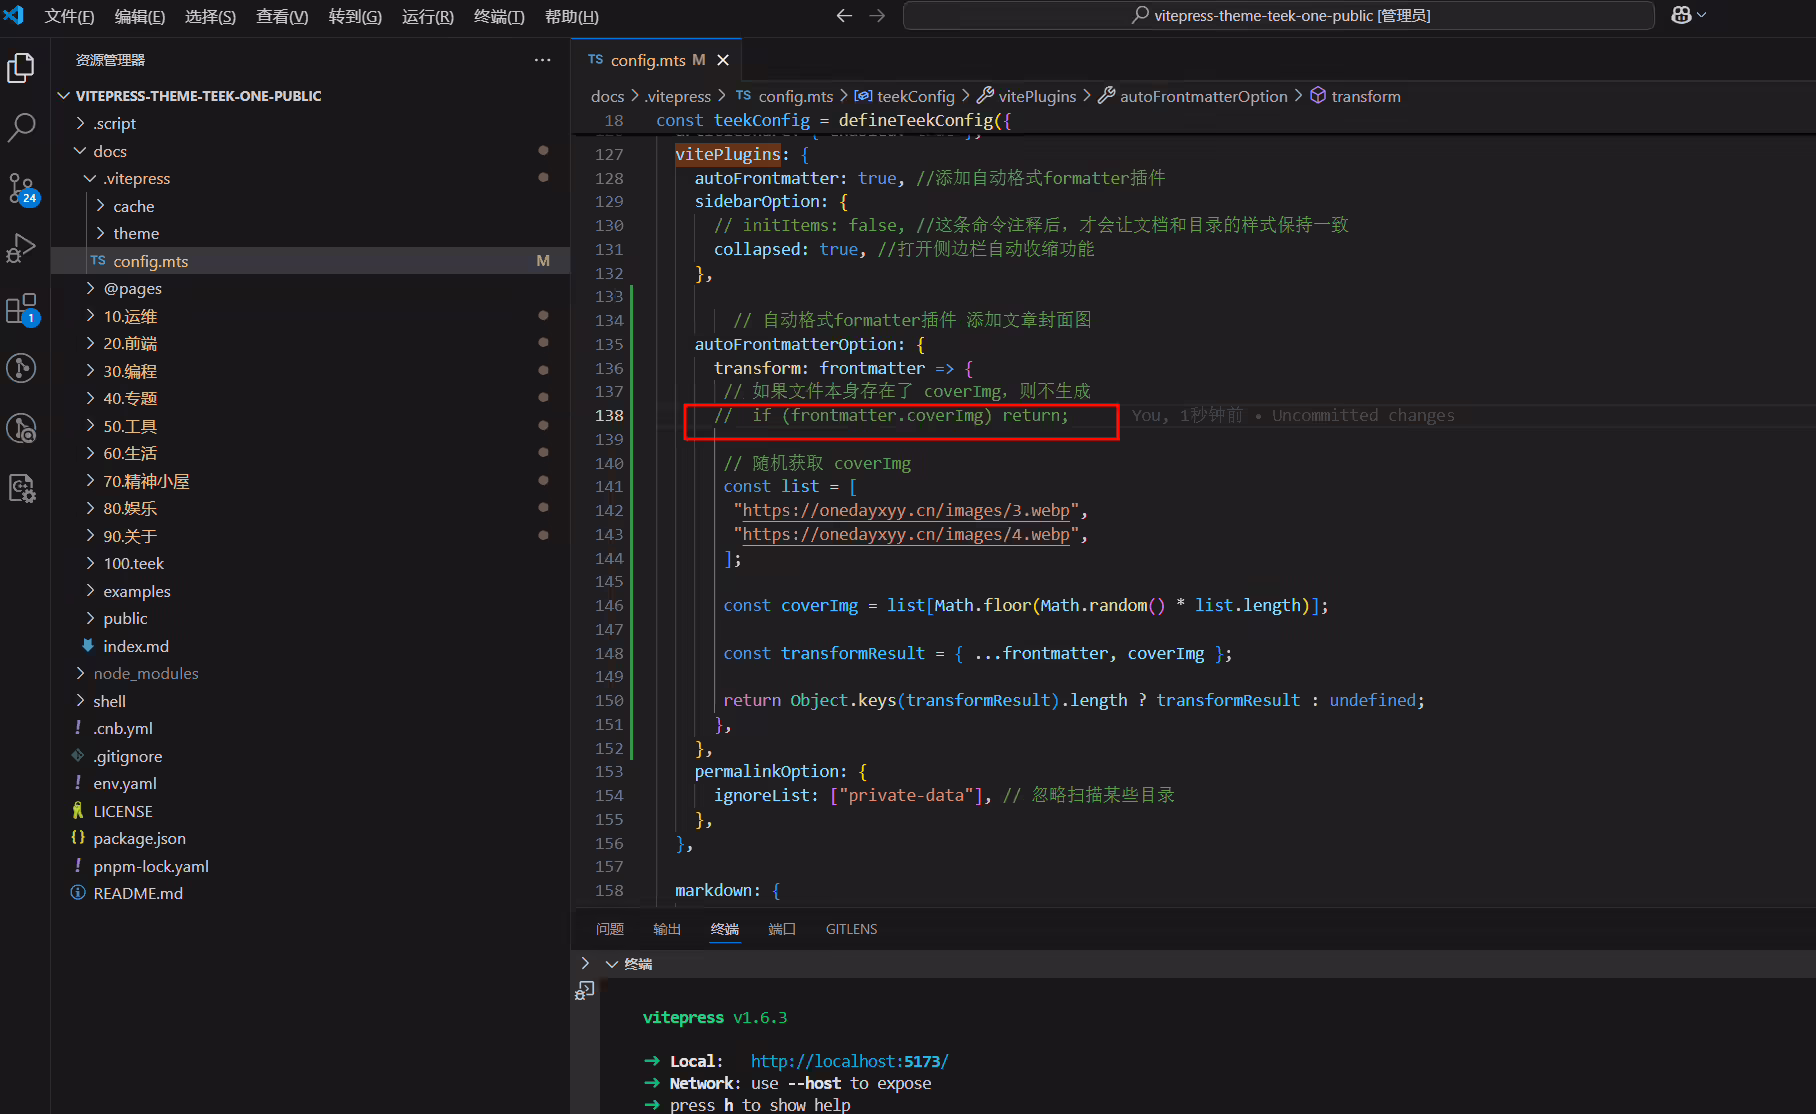This screenshot has height=1114, width=1816.
Task: Switch to the 问题 panel tab
Action: pyautogui.click(x=610, y=929)
